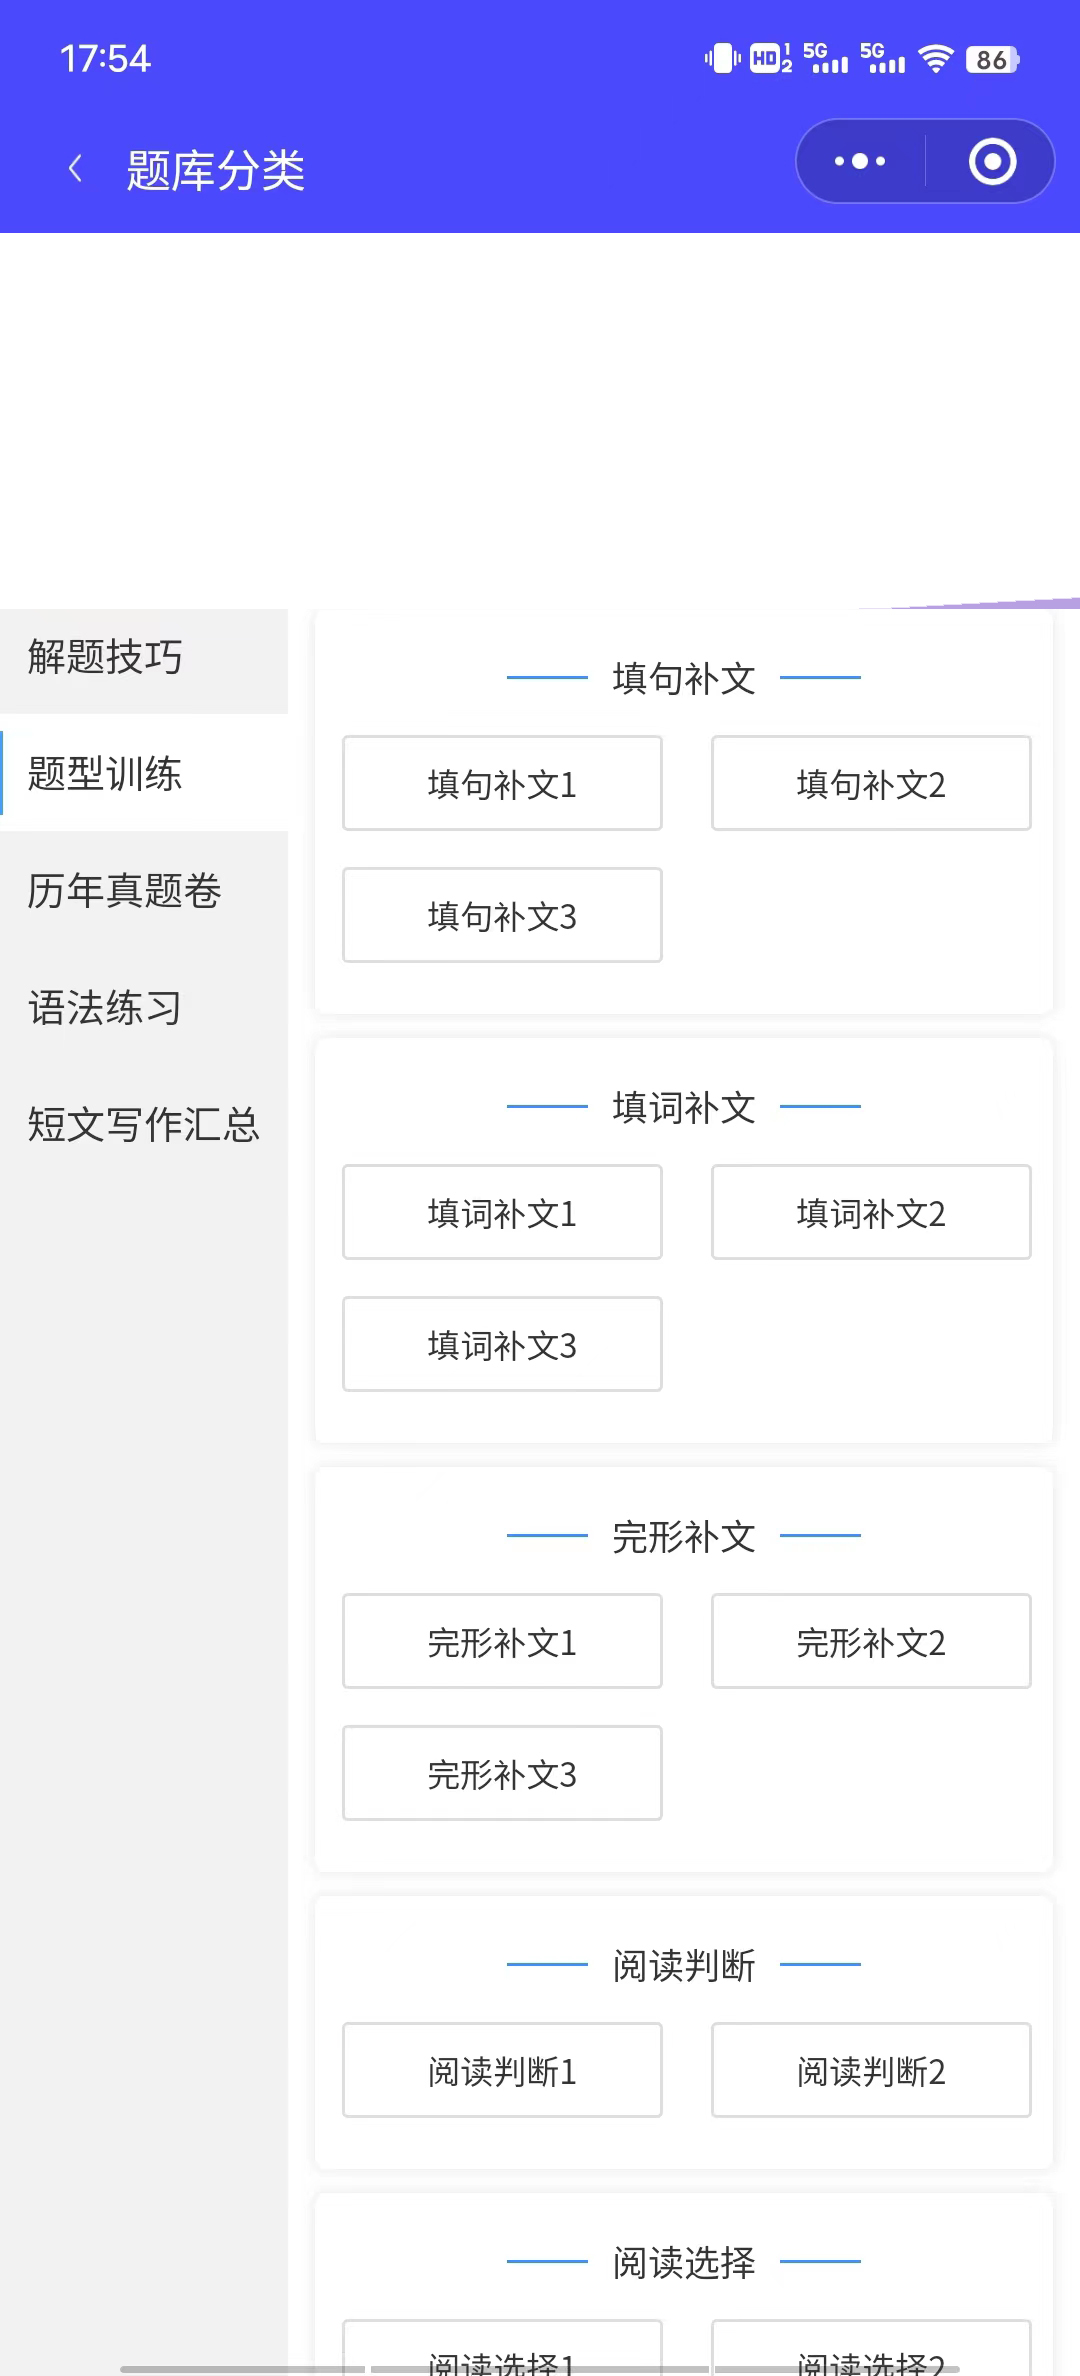Open the 语法练习 category
Viewport: 1080px width, 2376px height.
pos(144,1008)
